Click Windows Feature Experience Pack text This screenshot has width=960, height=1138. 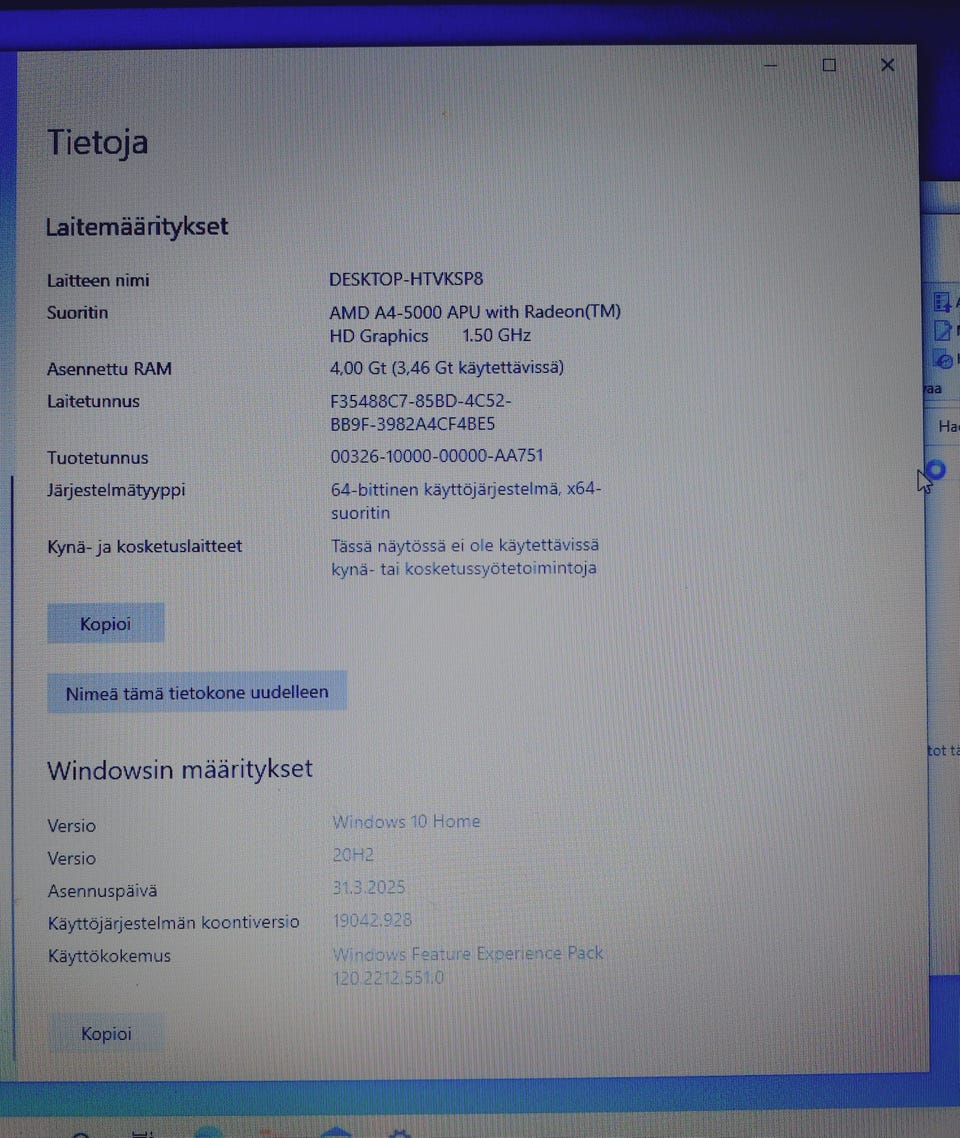click(467, 954)
